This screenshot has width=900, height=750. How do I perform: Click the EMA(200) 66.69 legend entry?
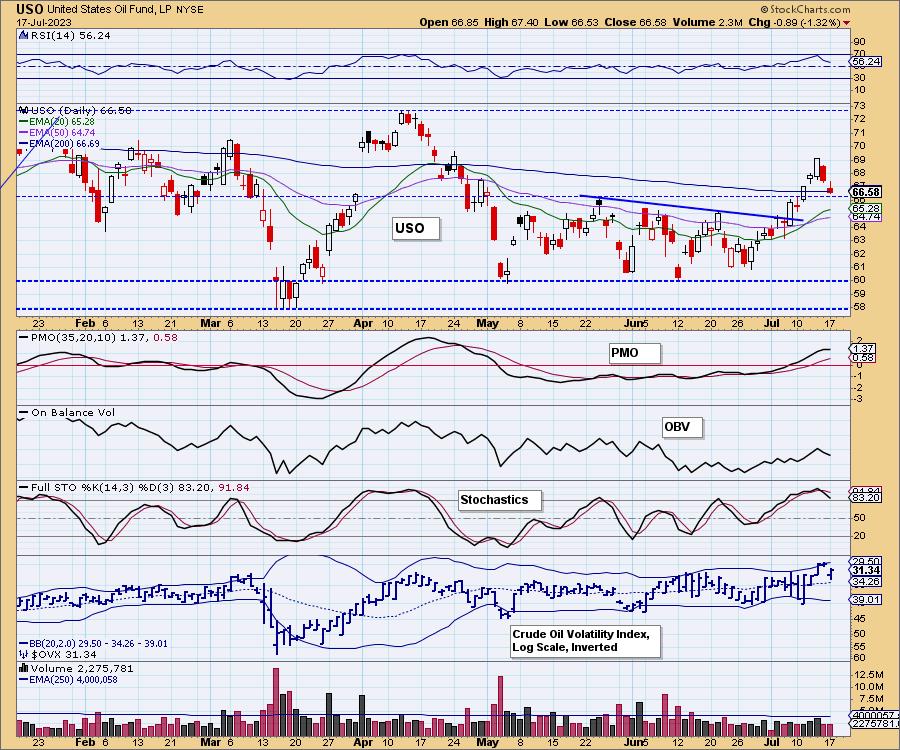coord(59,143)
